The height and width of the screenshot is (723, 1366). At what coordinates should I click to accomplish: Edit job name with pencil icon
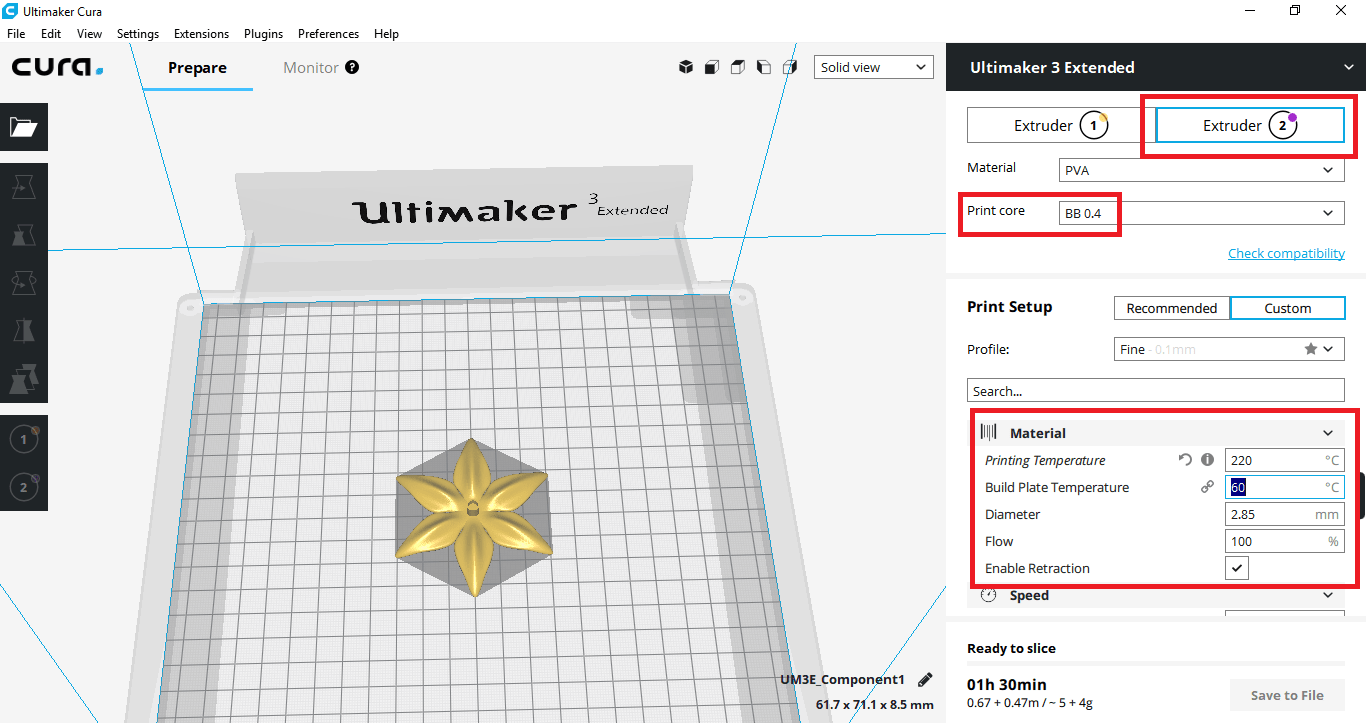click(925, 679)
